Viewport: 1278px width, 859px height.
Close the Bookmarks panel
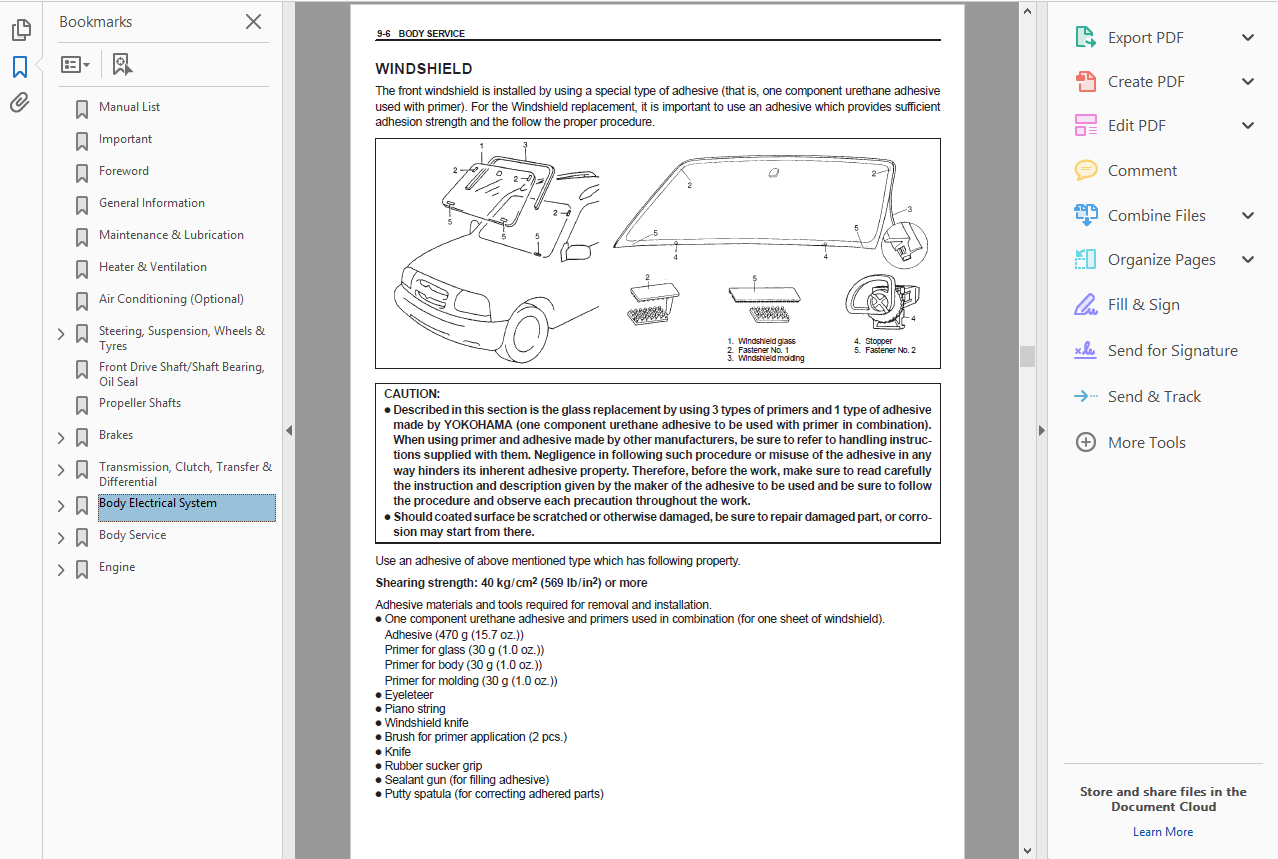tap(253, 21)
